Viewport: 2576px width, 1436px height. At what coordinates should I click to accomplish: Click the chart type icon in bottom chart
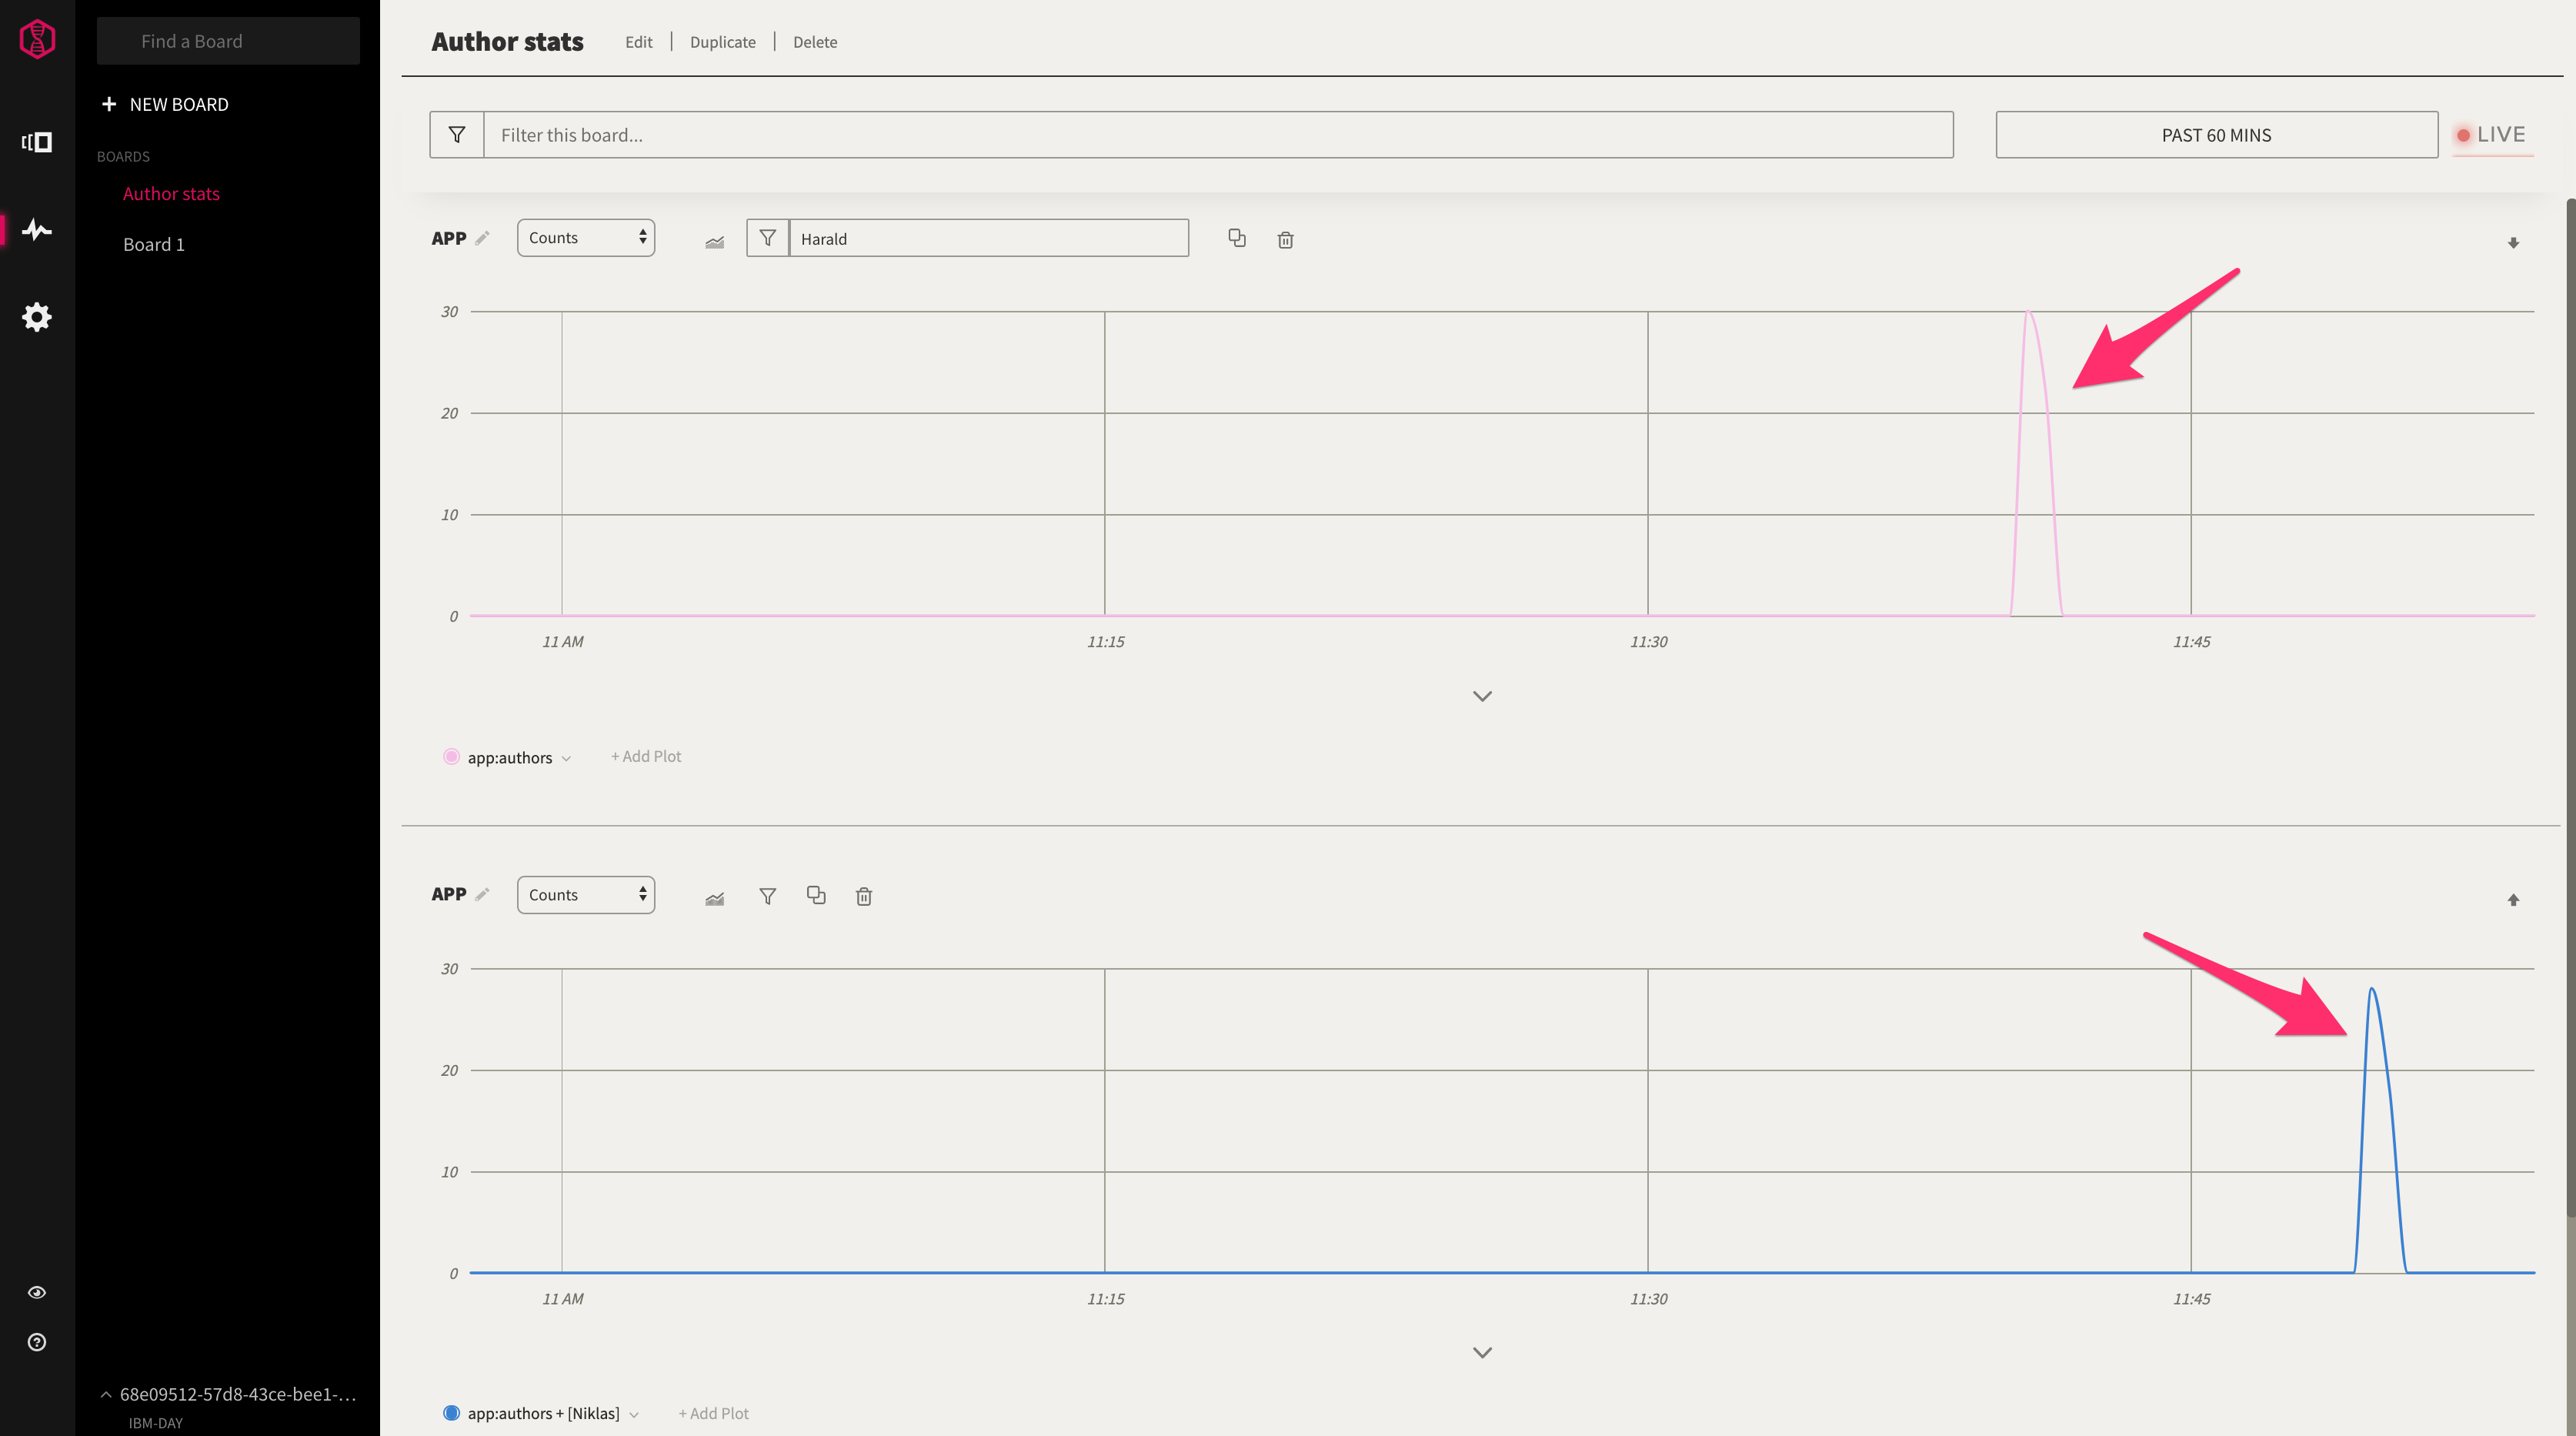[x=714, y=897]
